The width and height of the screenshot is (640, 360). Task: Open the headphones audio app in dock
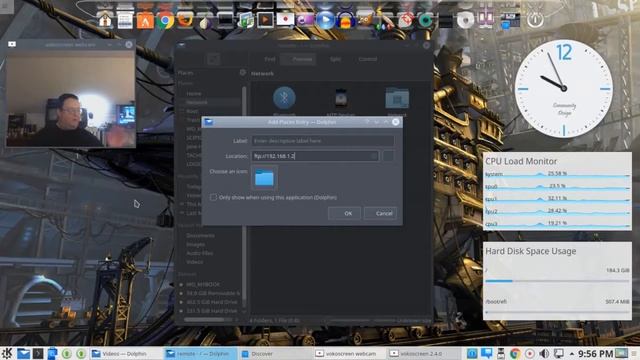(x=345, y=21)
